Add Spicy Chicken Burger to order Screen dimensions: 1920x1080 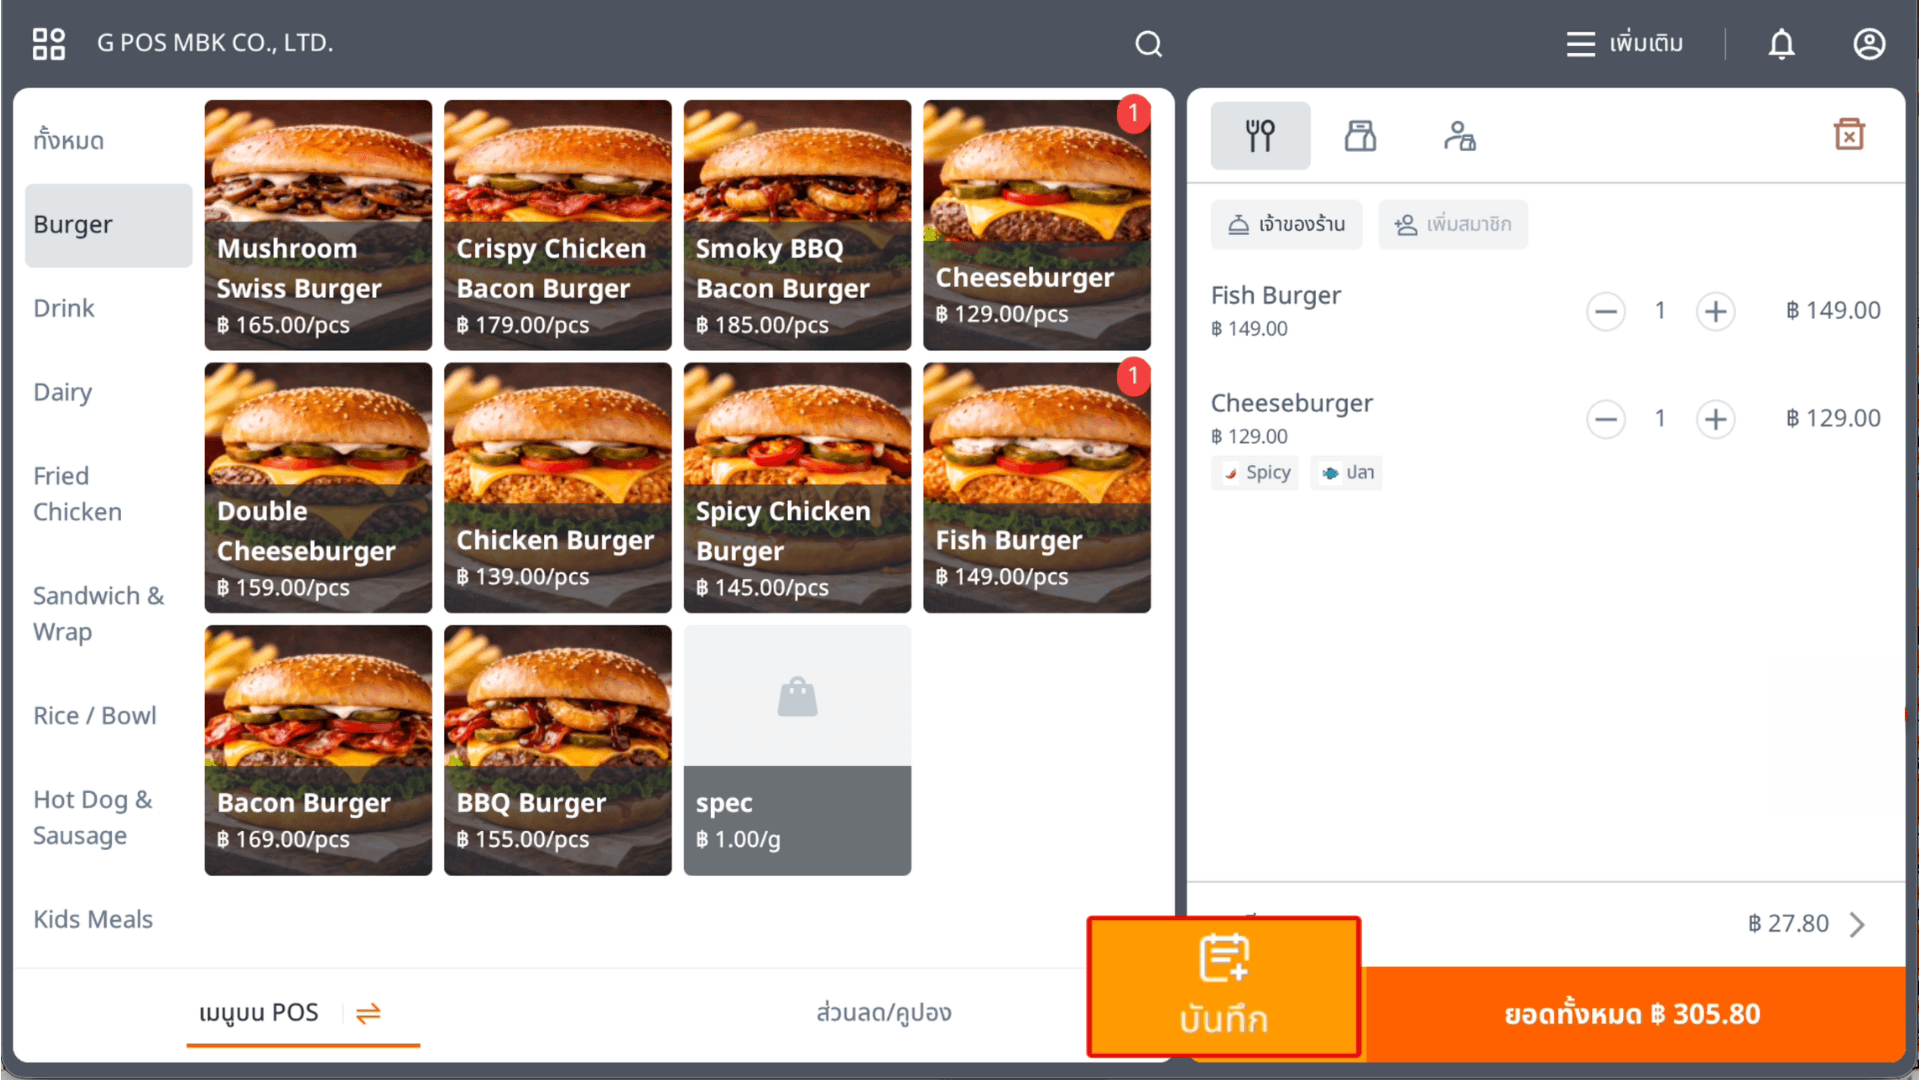(x=797, y=488)
